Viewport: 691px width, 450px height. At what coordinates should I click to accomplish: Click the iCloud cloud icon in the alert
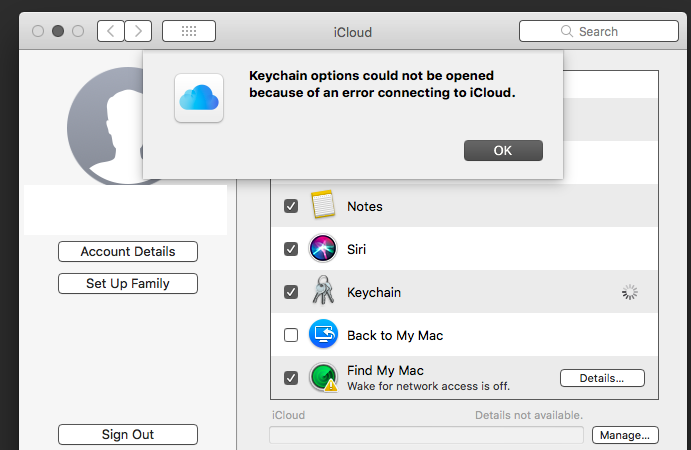(x=199, y=98)
